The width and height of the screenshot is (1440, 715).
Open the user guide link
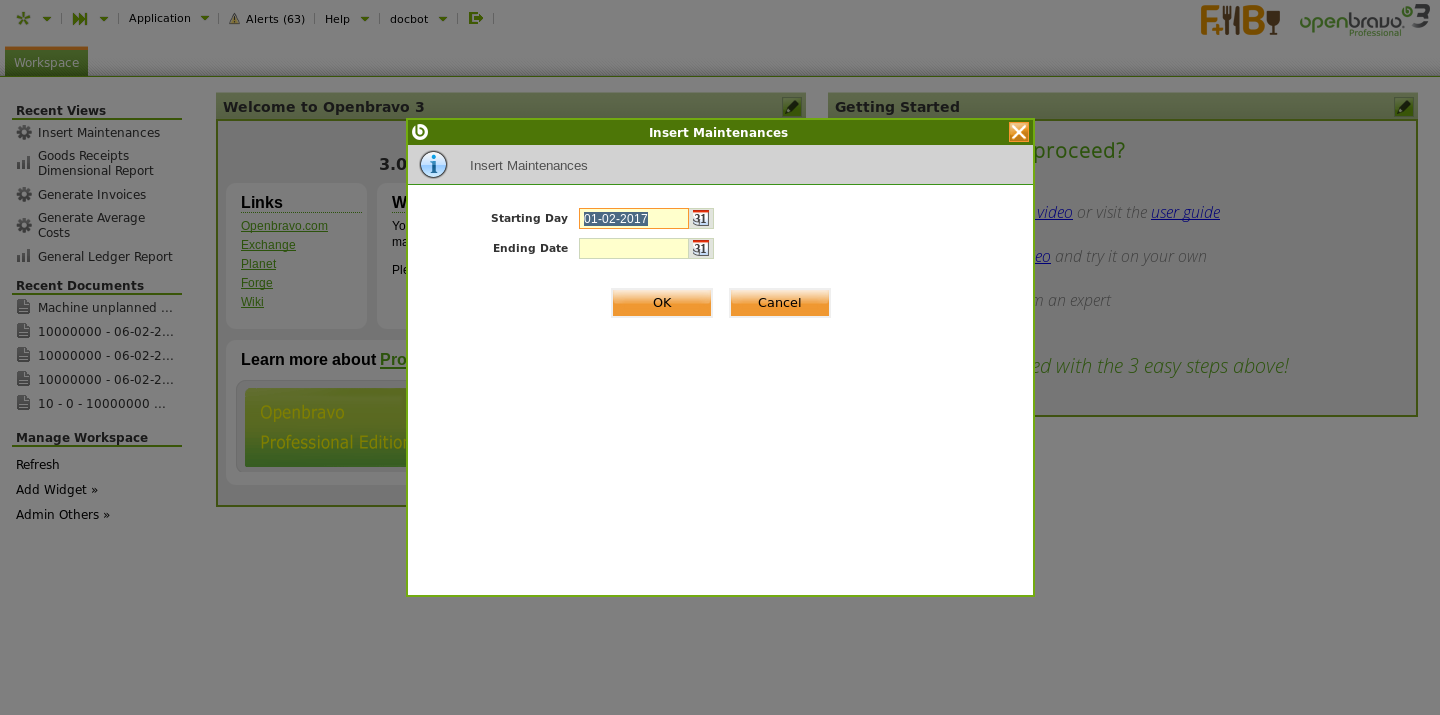coord(1185,212)
